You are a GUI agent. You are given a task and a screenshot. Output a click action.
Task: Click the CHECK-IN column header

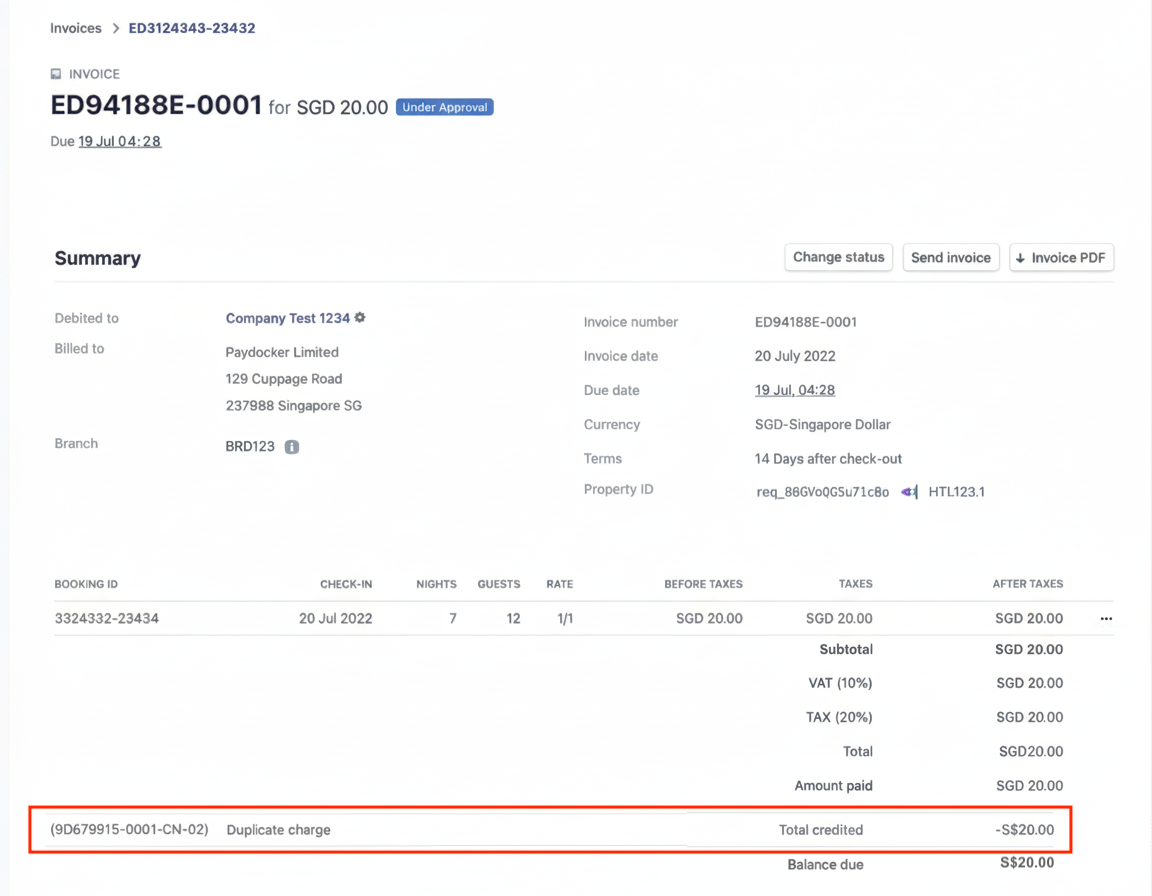pos(346,584)
